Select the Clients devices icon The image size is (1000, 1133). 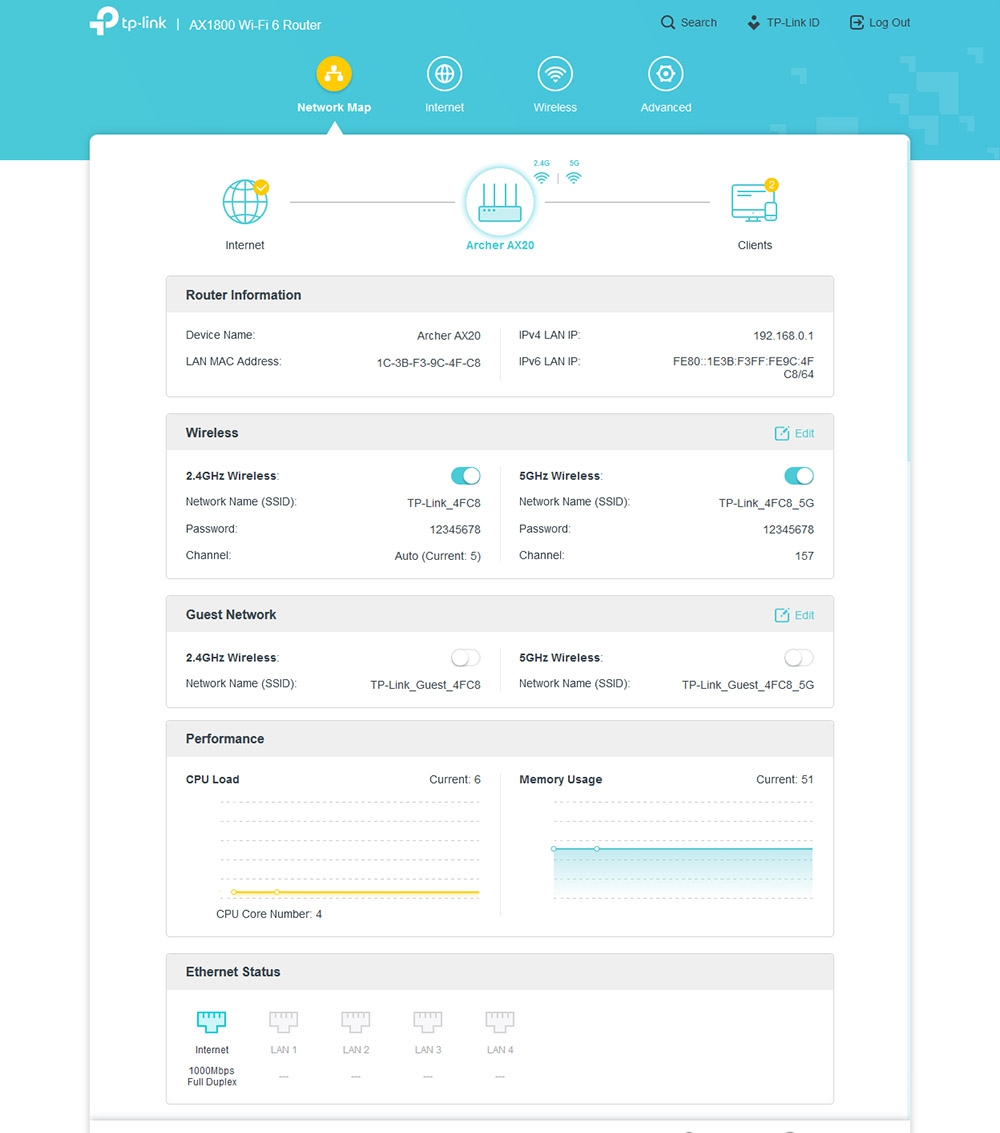[754, 202]
